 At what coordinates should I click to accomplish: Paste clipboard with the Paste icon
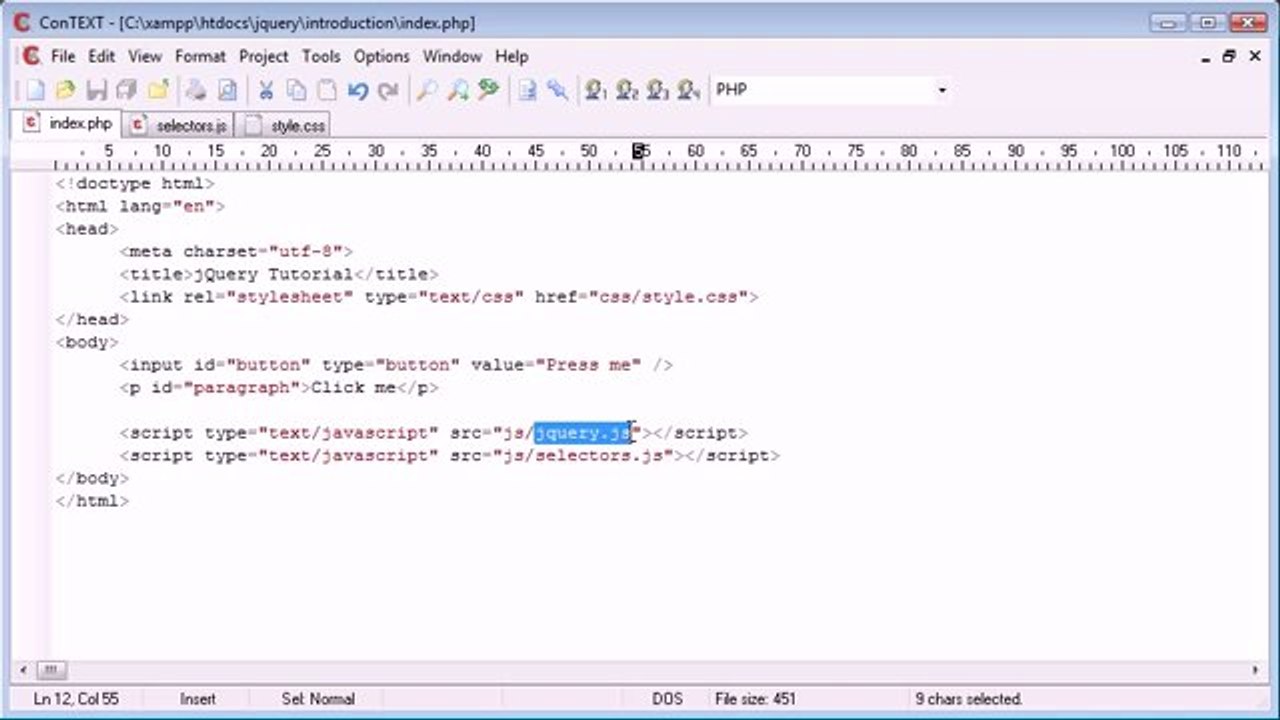tap(327, 90)
